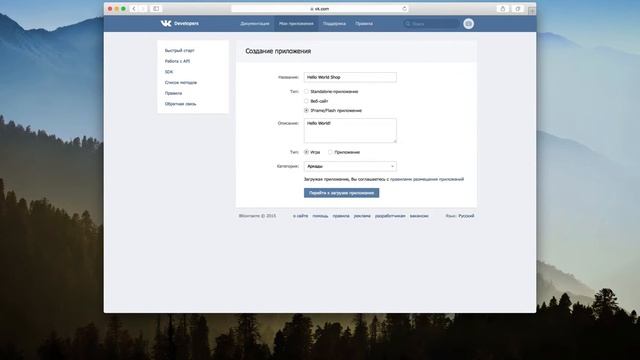Open Список методов in the sidebar
The height and width of the screenshot is (360, 640).
[x=181, y=82]
